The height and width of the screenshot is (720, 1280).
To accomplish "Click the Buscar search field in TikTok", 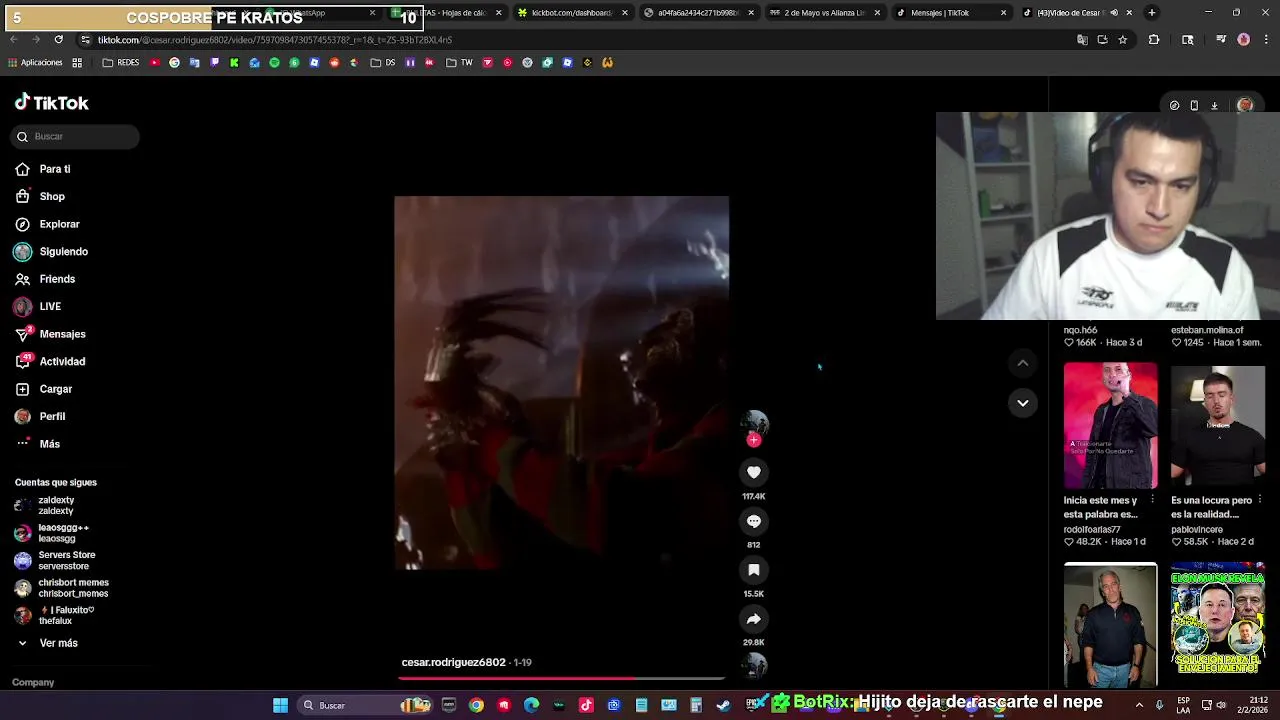I will coord(75,136).
